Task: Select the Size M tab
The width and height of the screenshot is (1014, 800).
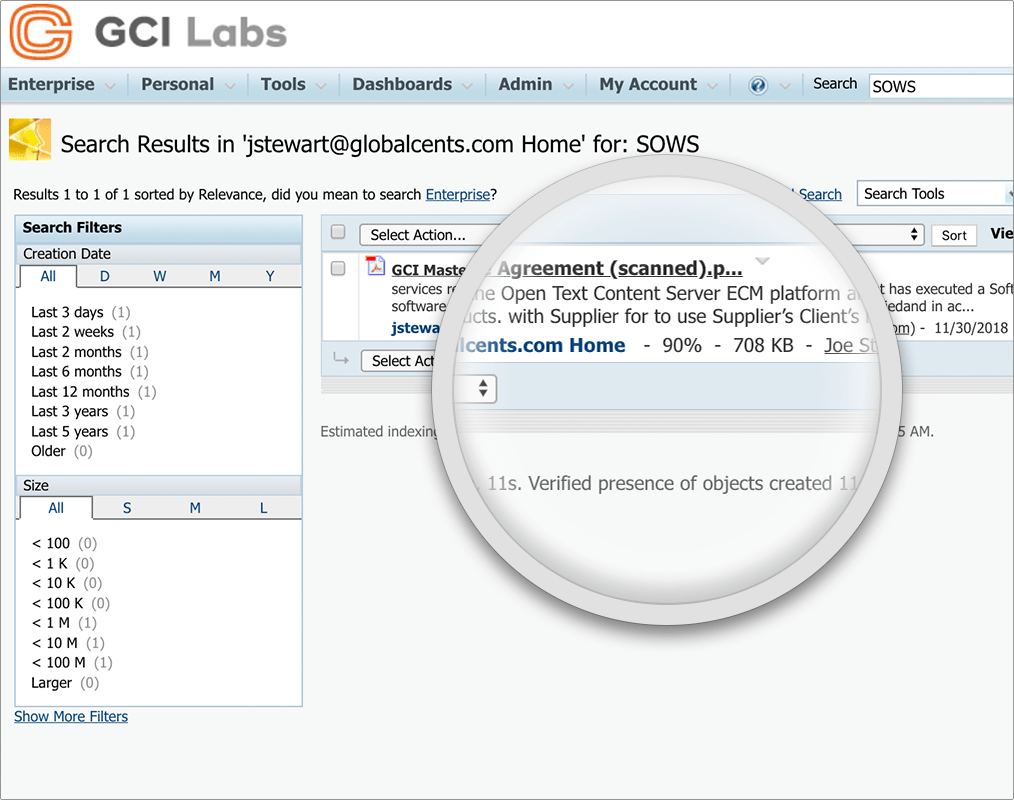Action: click(x=195, y=508)
